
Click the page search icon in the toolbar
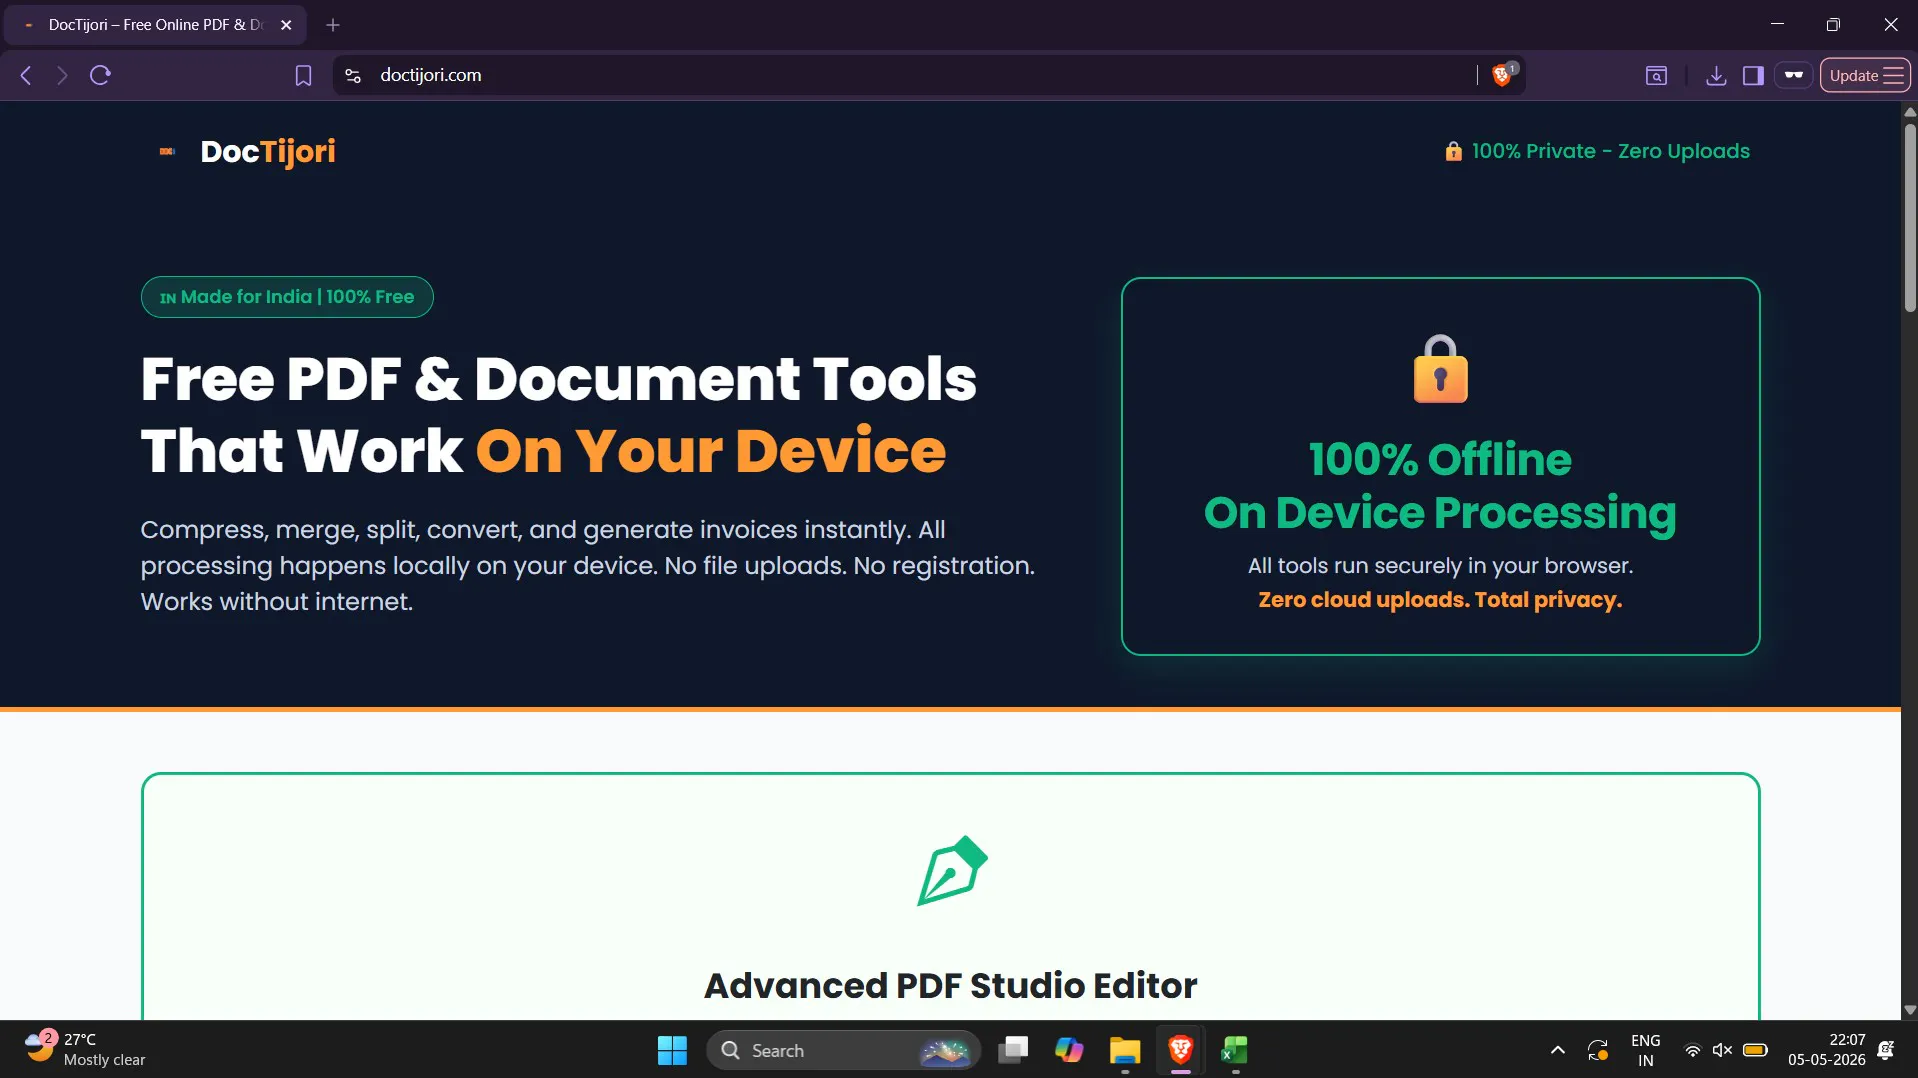click(x=1656, y=75)
